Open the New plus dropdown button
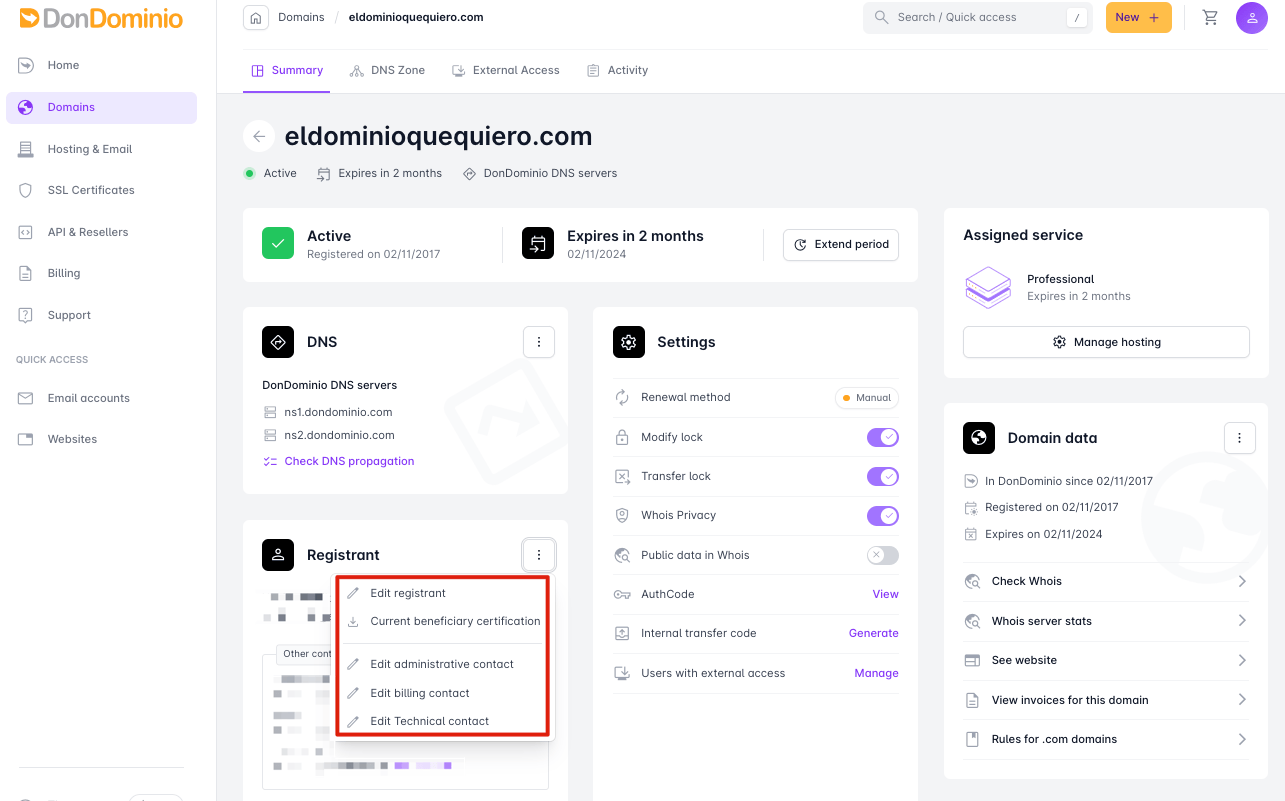 pyautogui.click(x=1138, y=17)
